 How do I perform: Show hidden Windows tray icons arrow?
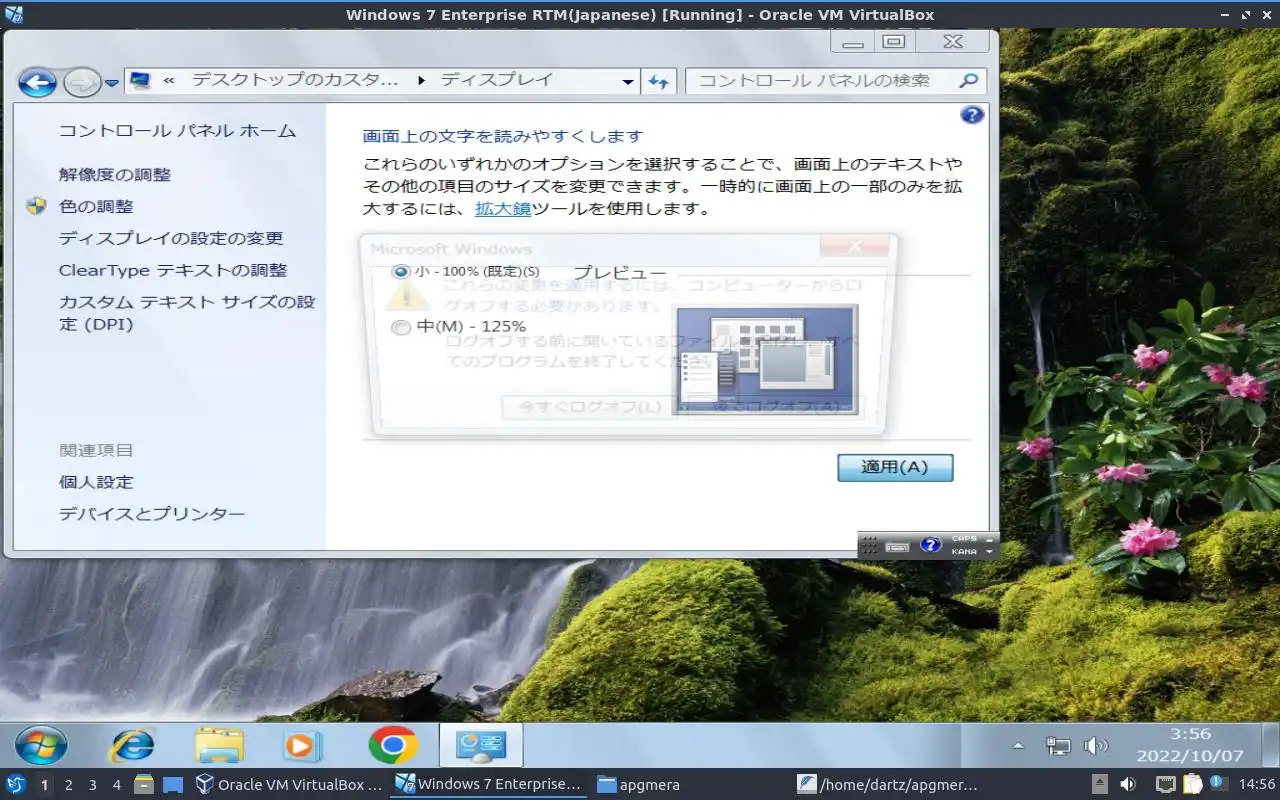click(1018, 746)
